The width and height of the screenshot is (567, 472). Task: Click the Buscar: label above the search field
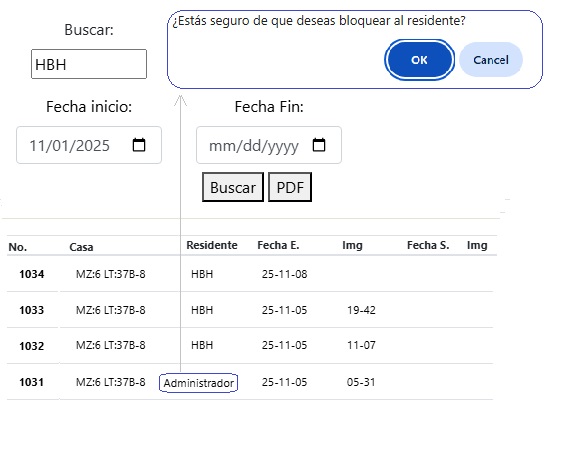click(89, 30)
